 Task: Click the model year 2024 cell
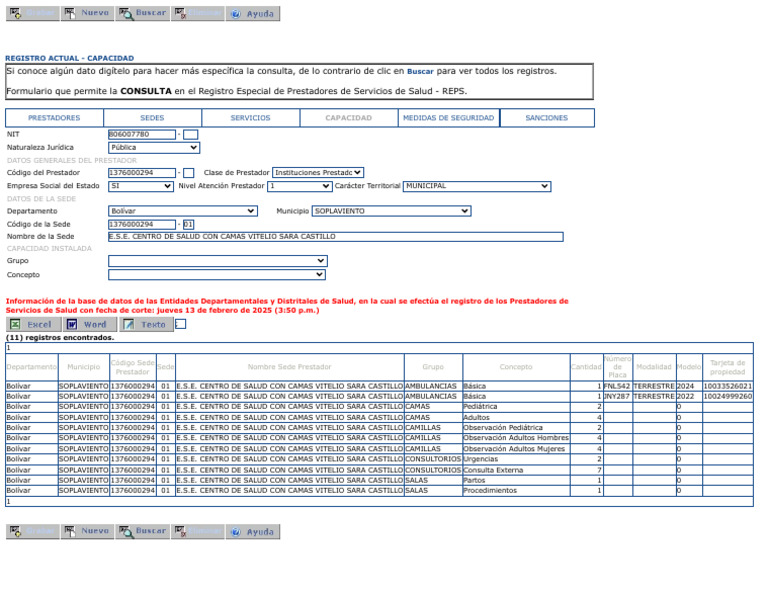point(689,386)
